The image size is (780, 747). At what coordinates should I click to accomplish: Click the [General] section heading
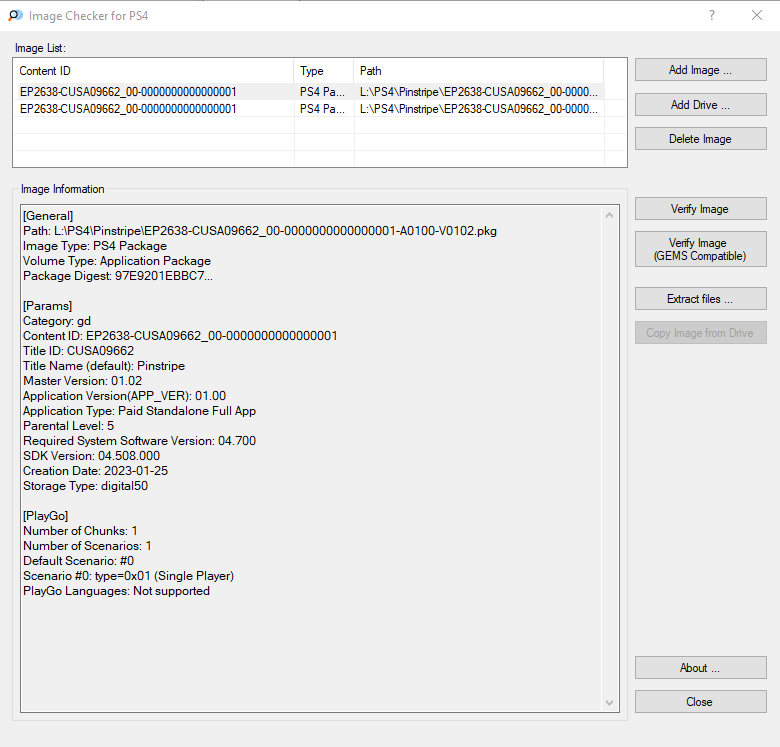tap(48, 216)
